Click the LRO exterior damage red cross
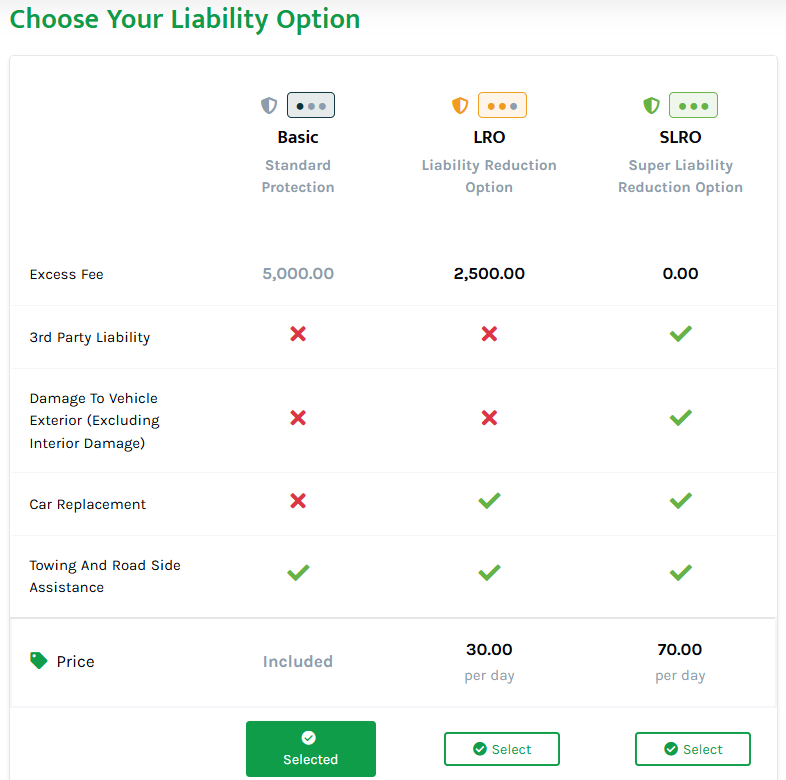Screen dimensions: 786x780 tap(489, 418)
